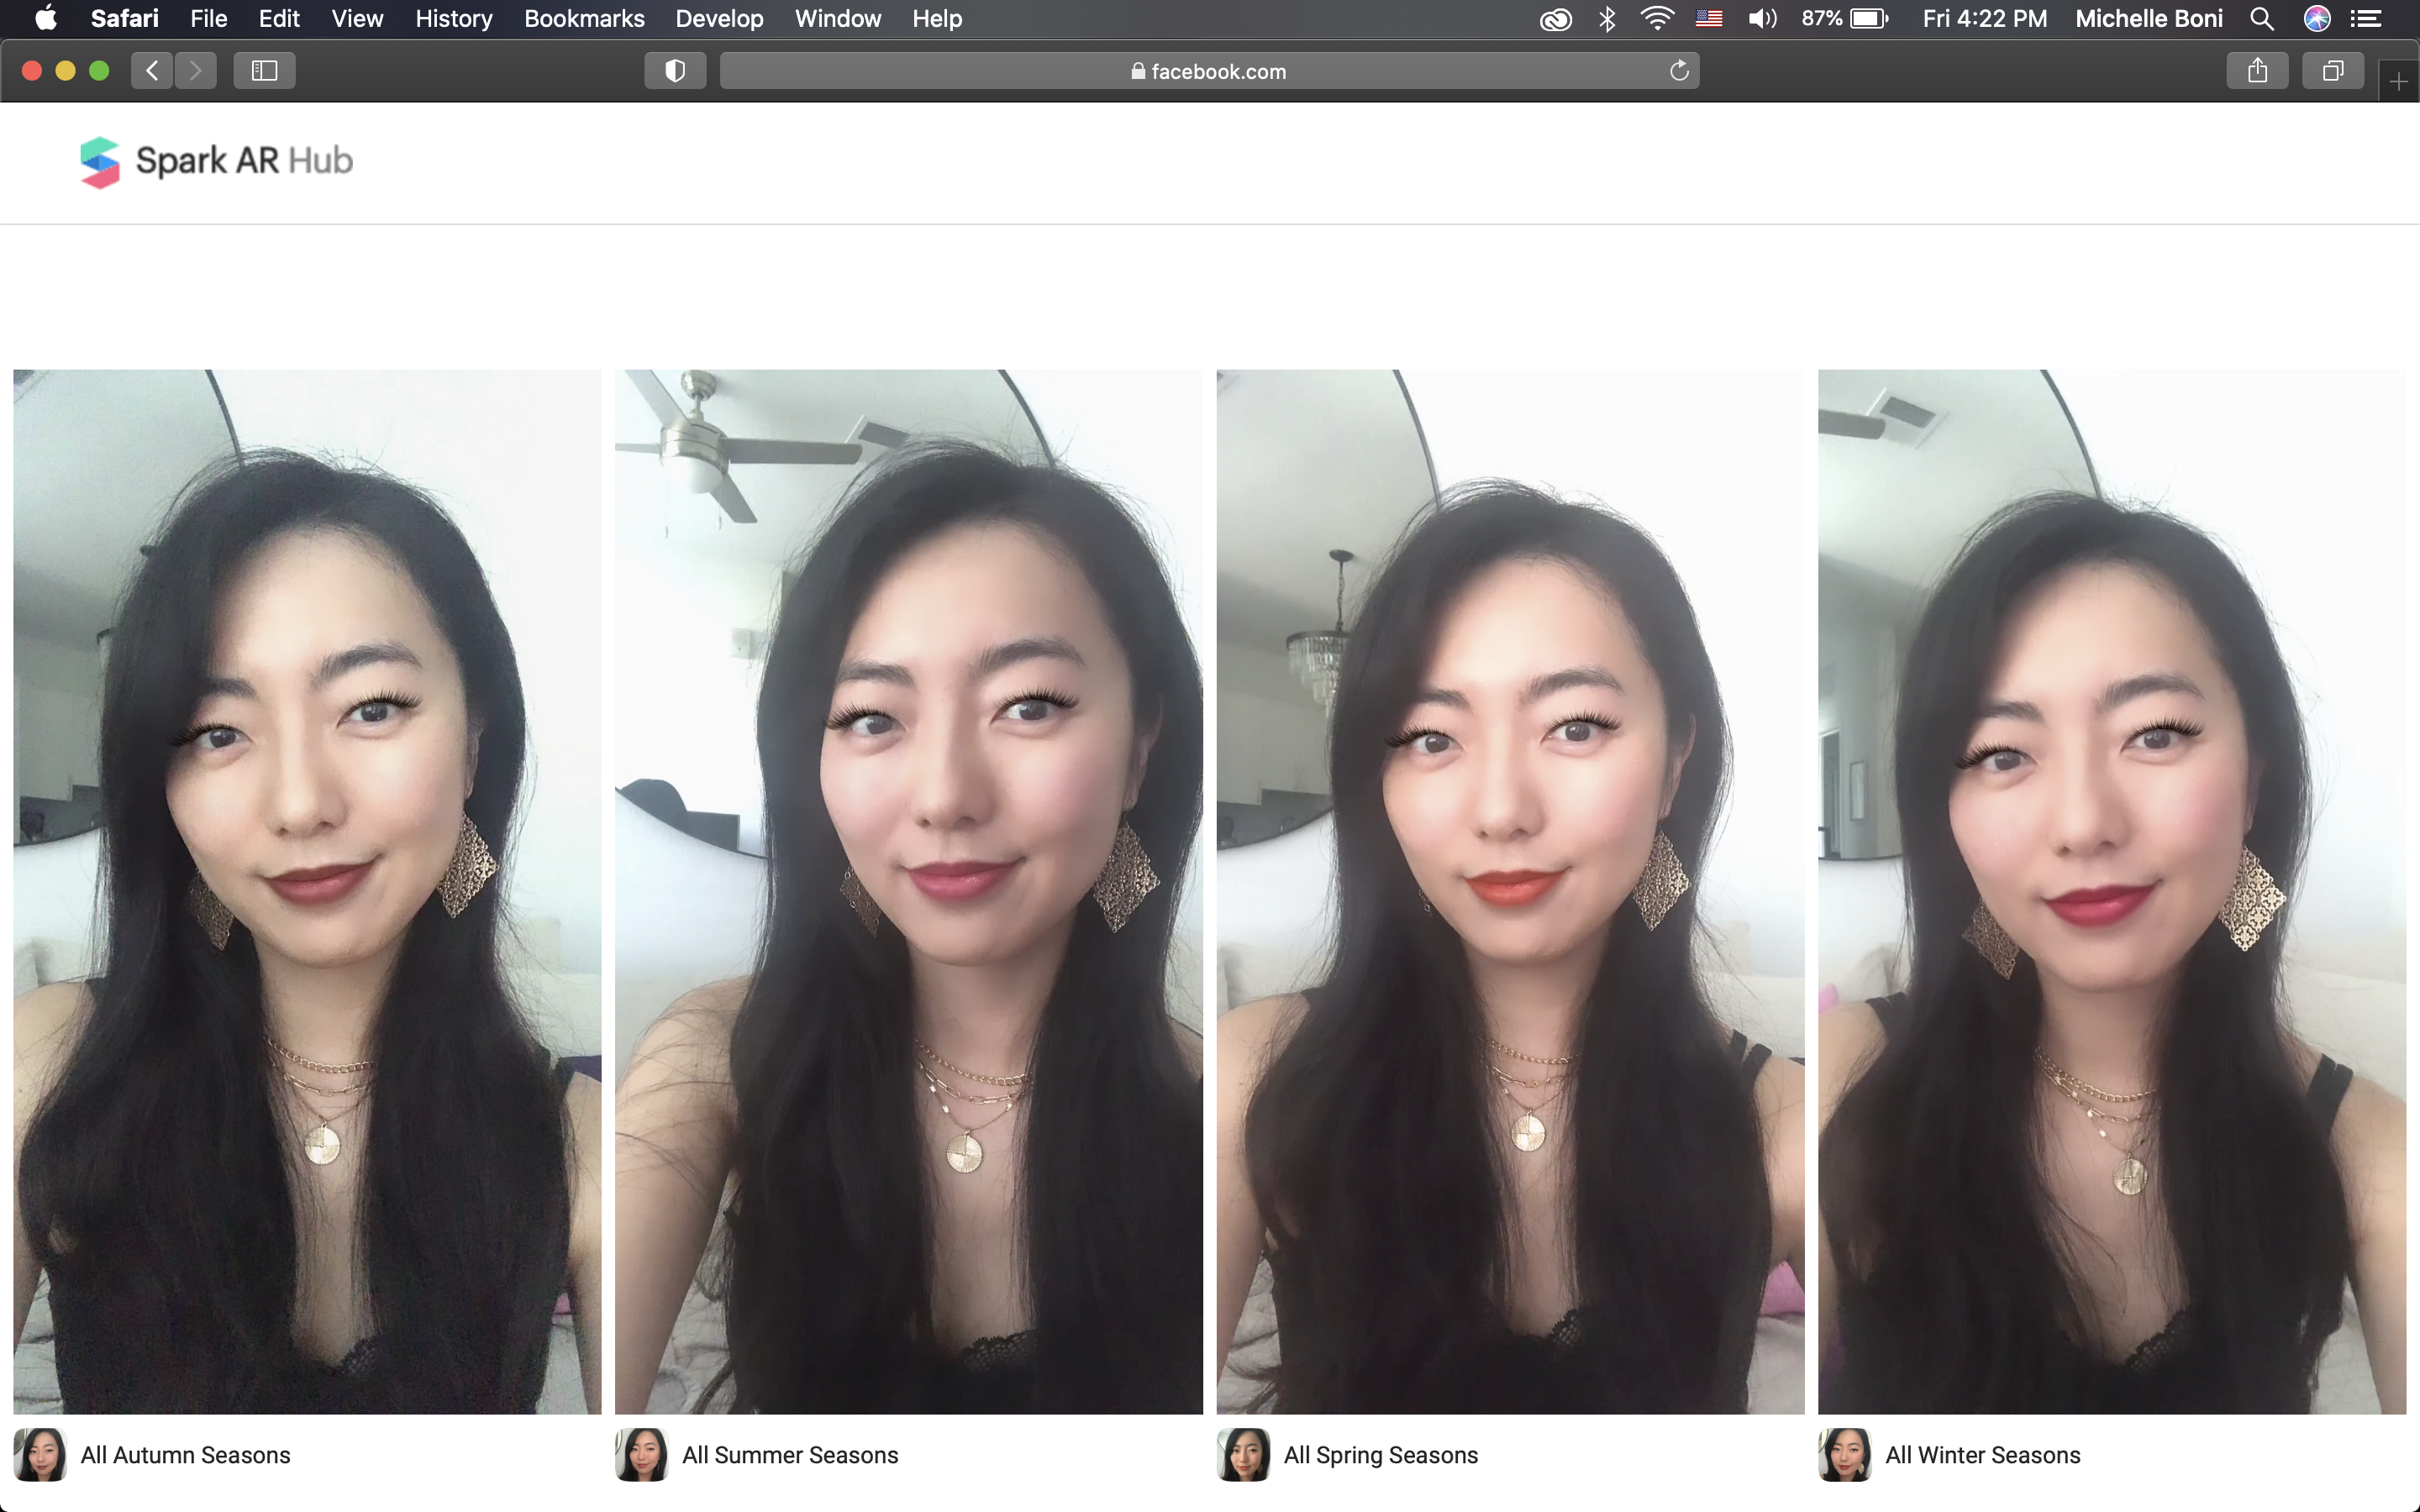Open the Edit menu
Image resolution: width=2420 pixels, height=1512 pixels.
coord(279,18)
